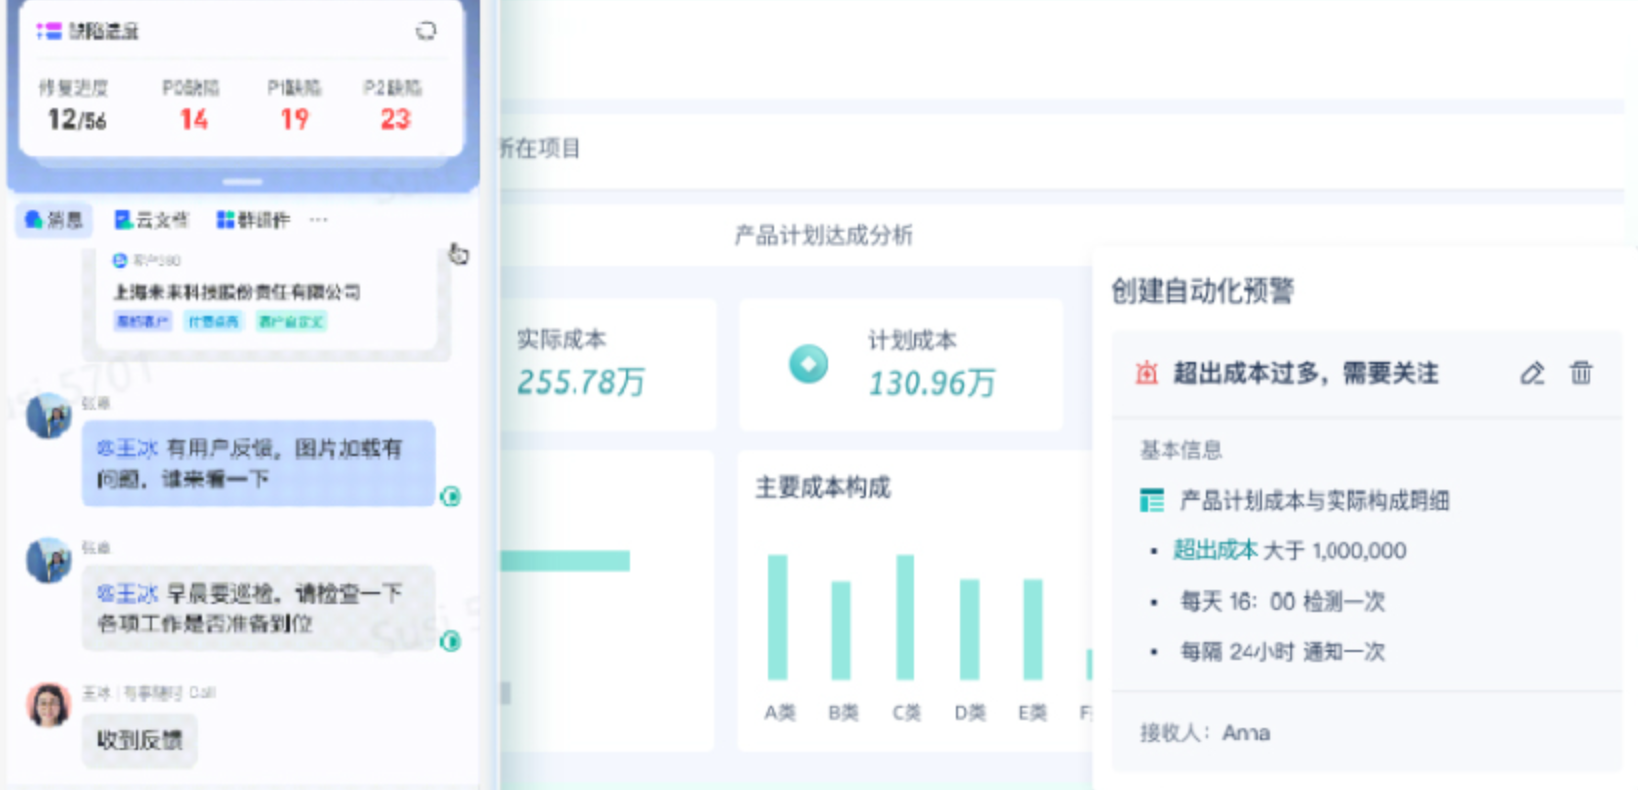
Task: Open the 上海未来科技股份 company card
Action: [267, 300]
